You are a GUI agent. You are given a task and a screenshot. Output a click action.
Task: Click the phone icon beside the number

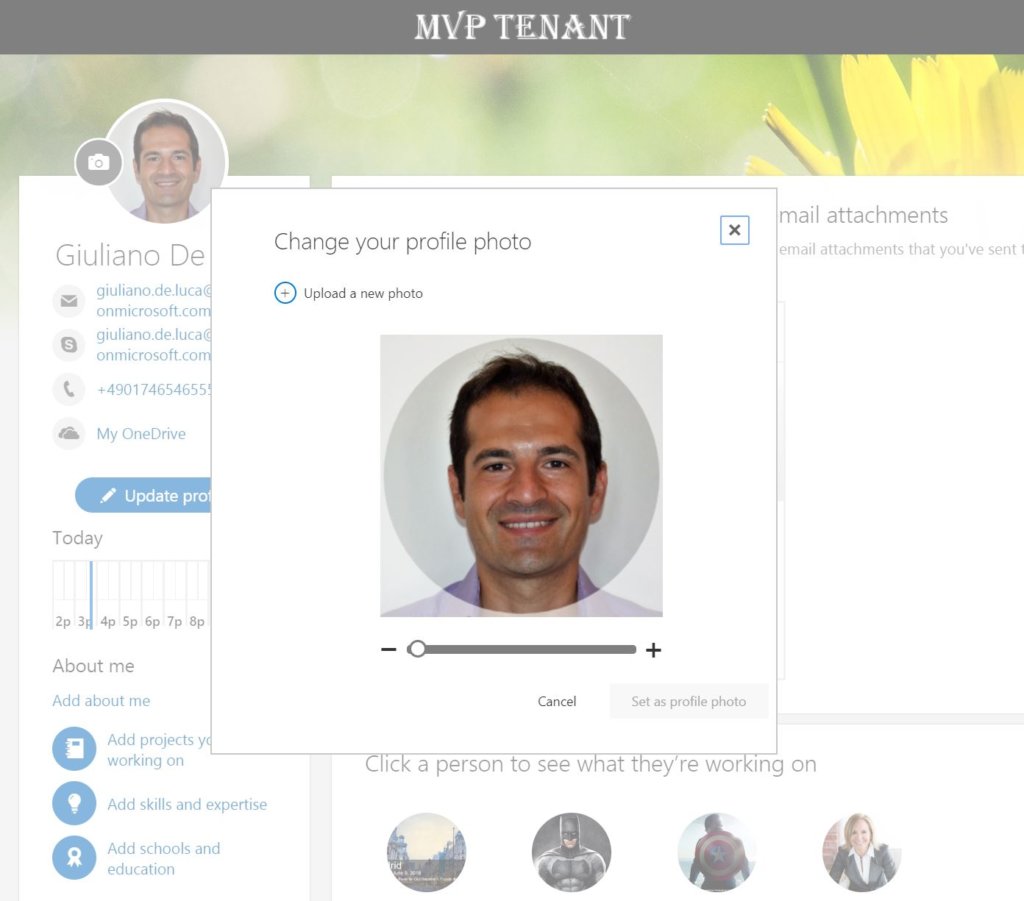coord(68,389)
